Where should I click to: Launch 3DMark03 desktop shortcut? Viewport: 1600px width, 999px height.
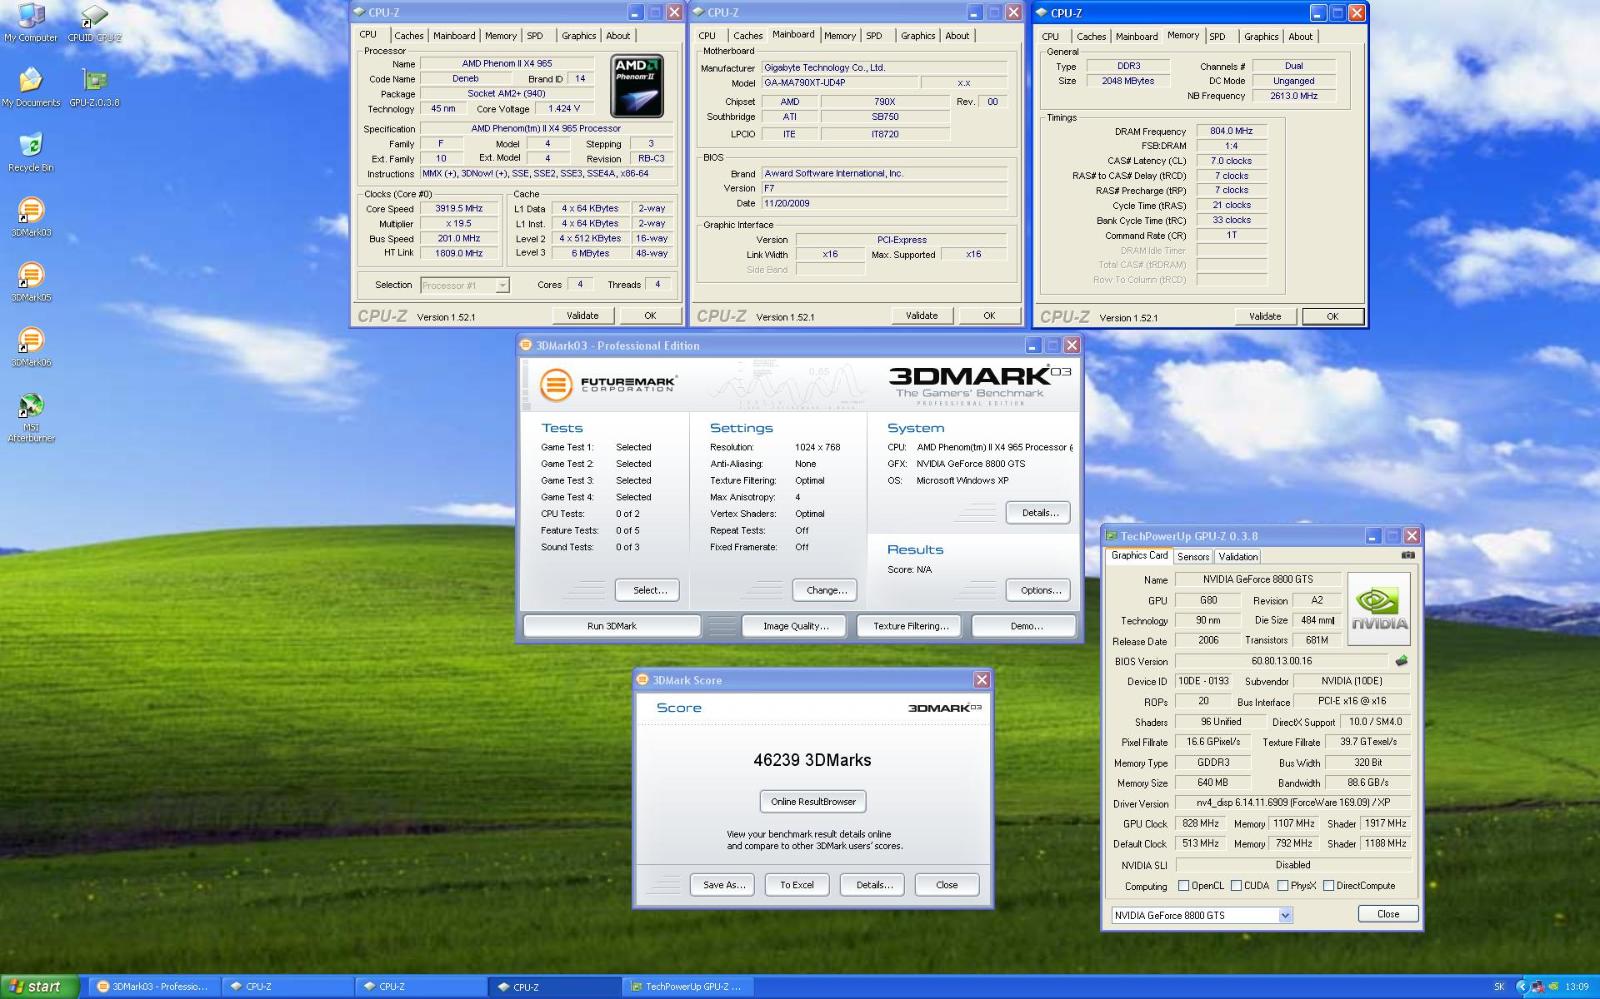pyautogui.click(x=31, y=217)
